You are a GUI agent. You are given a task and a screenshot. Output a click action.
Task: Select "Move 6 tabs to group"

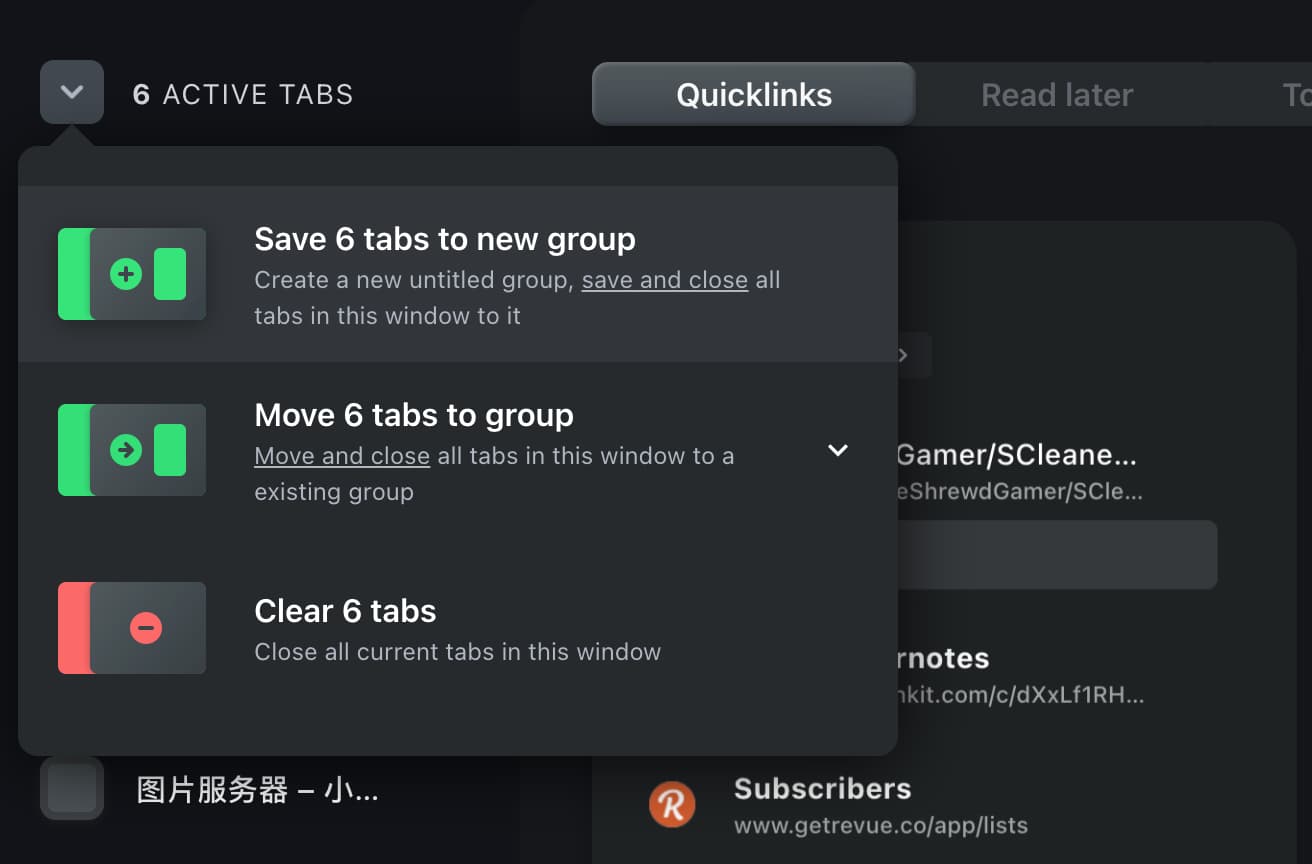413,415
